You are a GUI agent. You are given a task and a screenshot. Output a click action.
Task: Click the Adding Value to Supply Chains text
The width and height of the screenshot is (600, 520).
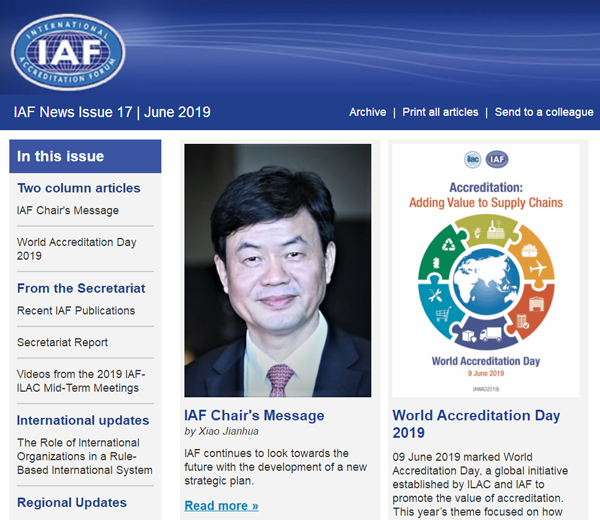[x=486, y=202]
